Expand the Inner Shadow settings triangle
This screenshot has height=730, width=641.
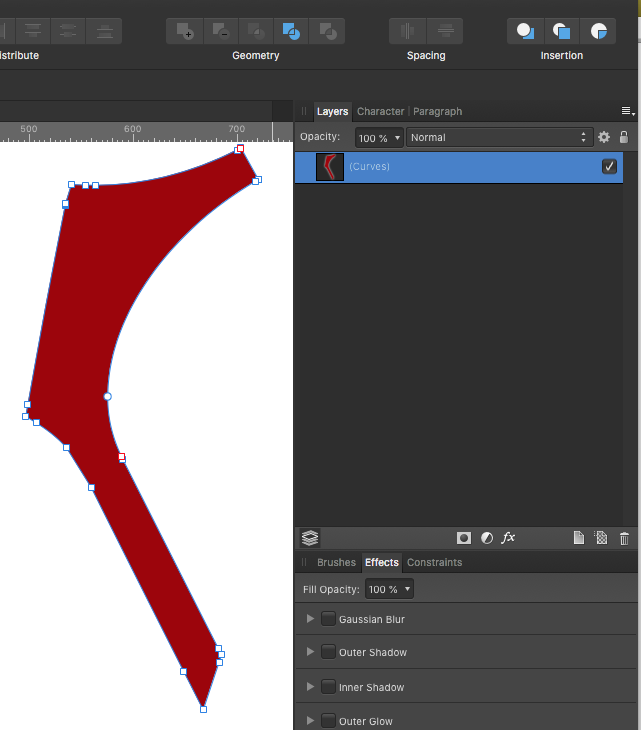pos(310,687)
